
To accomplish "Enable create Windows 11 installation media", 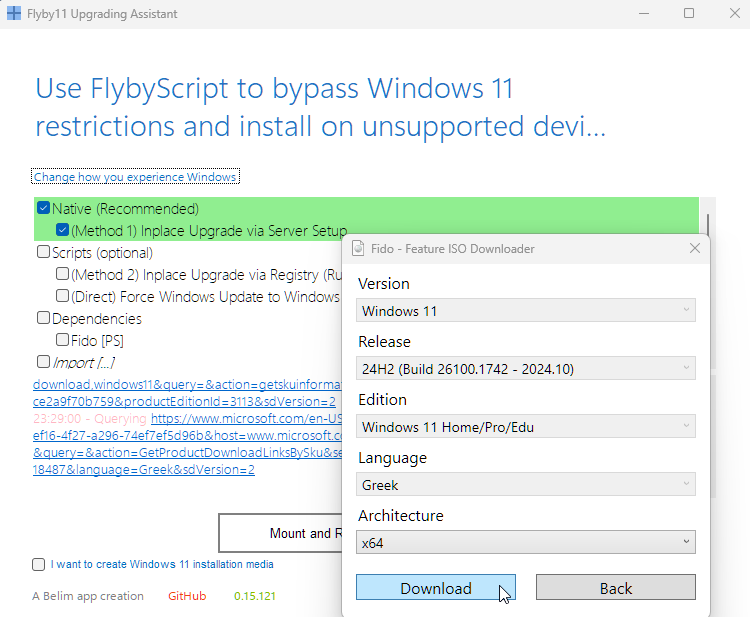I will [x=39, y=565].
